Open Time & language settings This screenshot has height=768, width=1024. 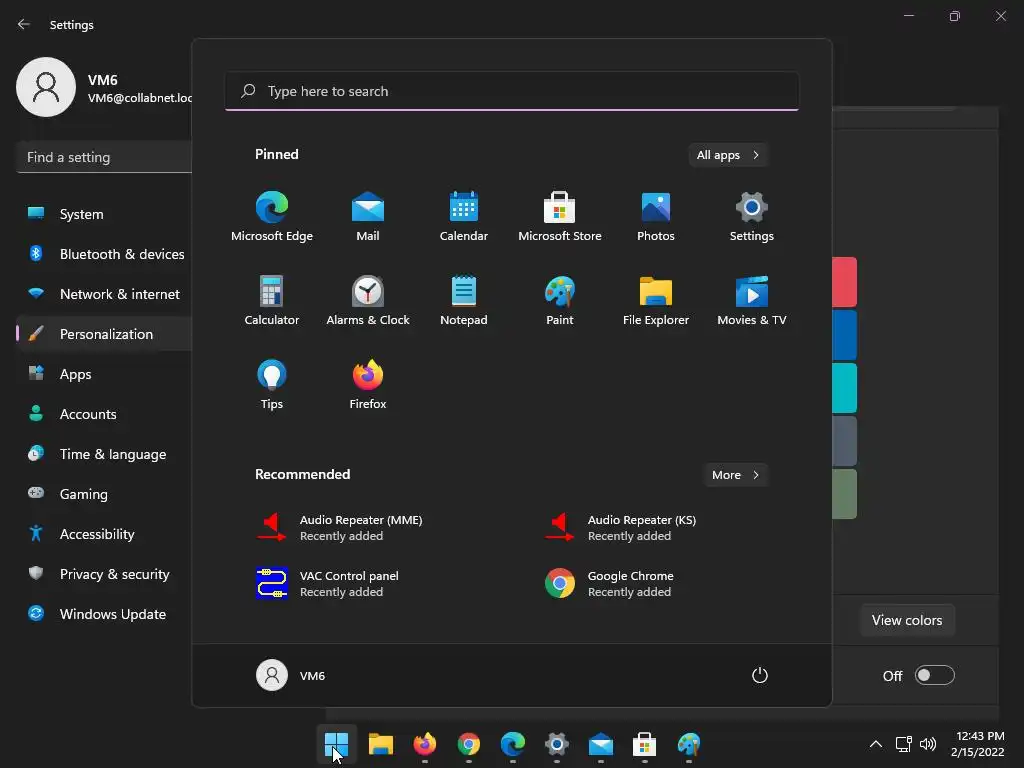tap(104, 454)
